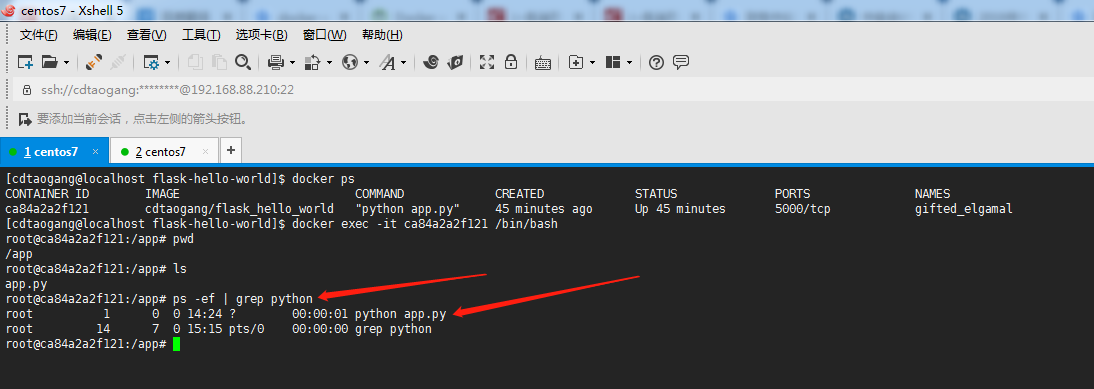The image size is (1094, 389).
Task: Click the Find magnifier icon
Action: coord(243,63)
